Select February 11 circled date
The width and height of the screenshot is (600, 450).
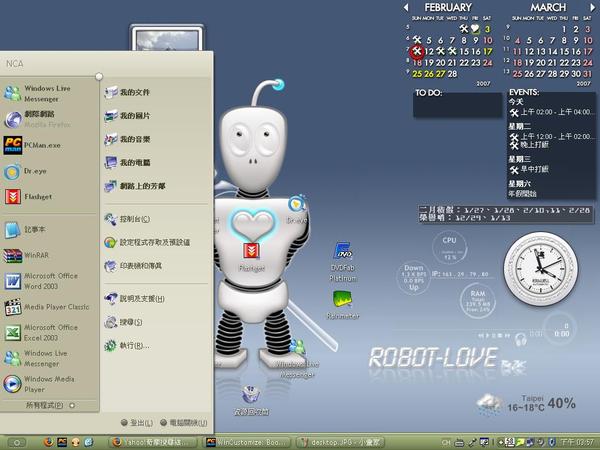pyautogui.click(x=417, y=51)
